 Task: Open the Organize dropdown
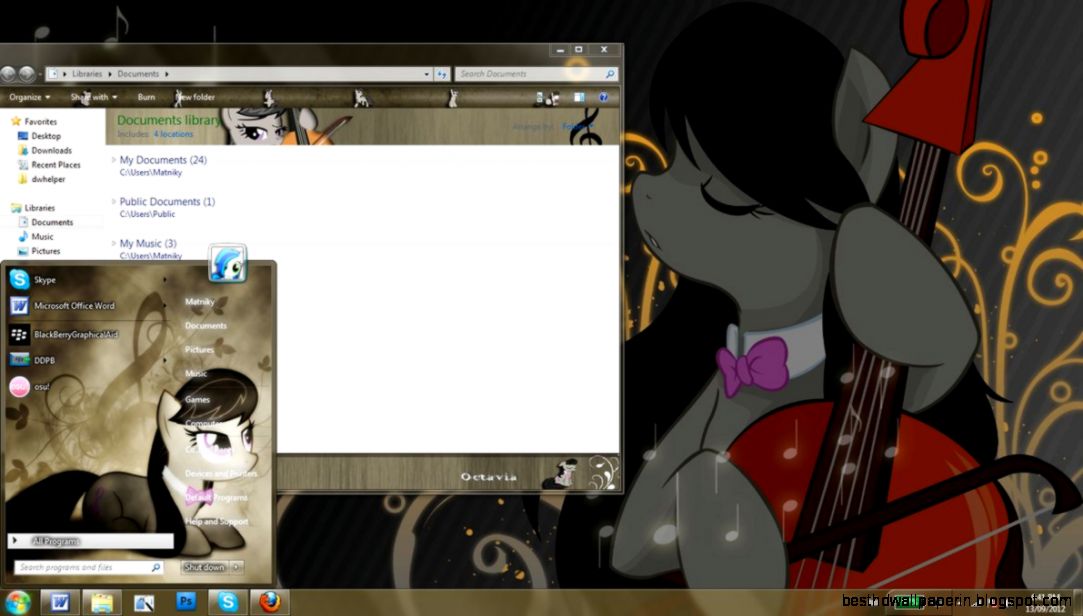29,97
